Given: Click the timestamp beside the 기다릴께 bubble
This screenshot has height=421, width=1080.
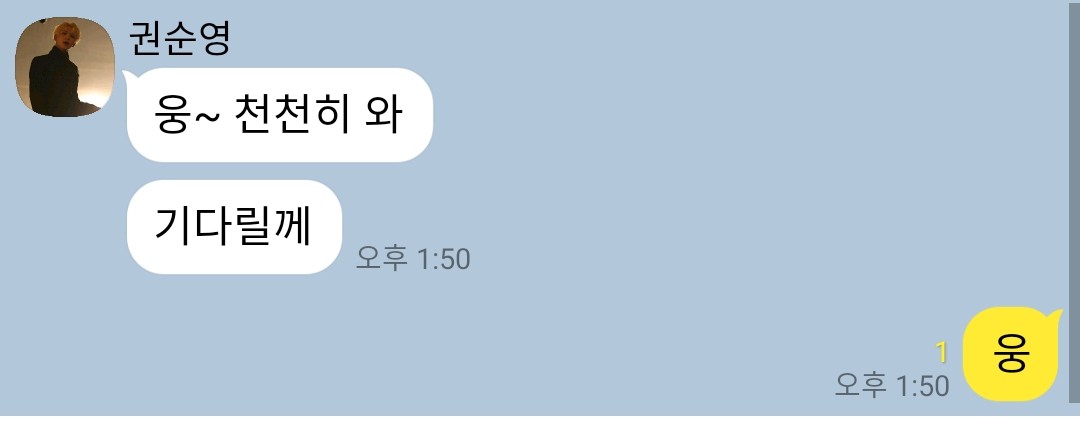Looking at the screenshot, I should point(413,259).
